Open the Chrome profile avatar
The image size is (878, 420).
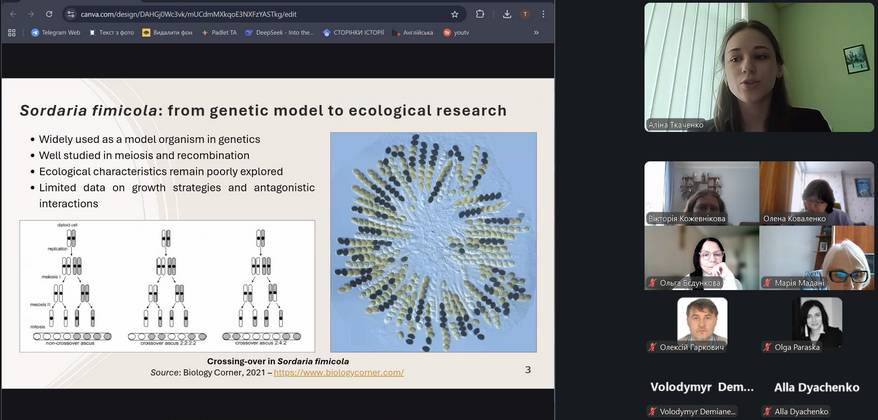[x=525, y=14]
